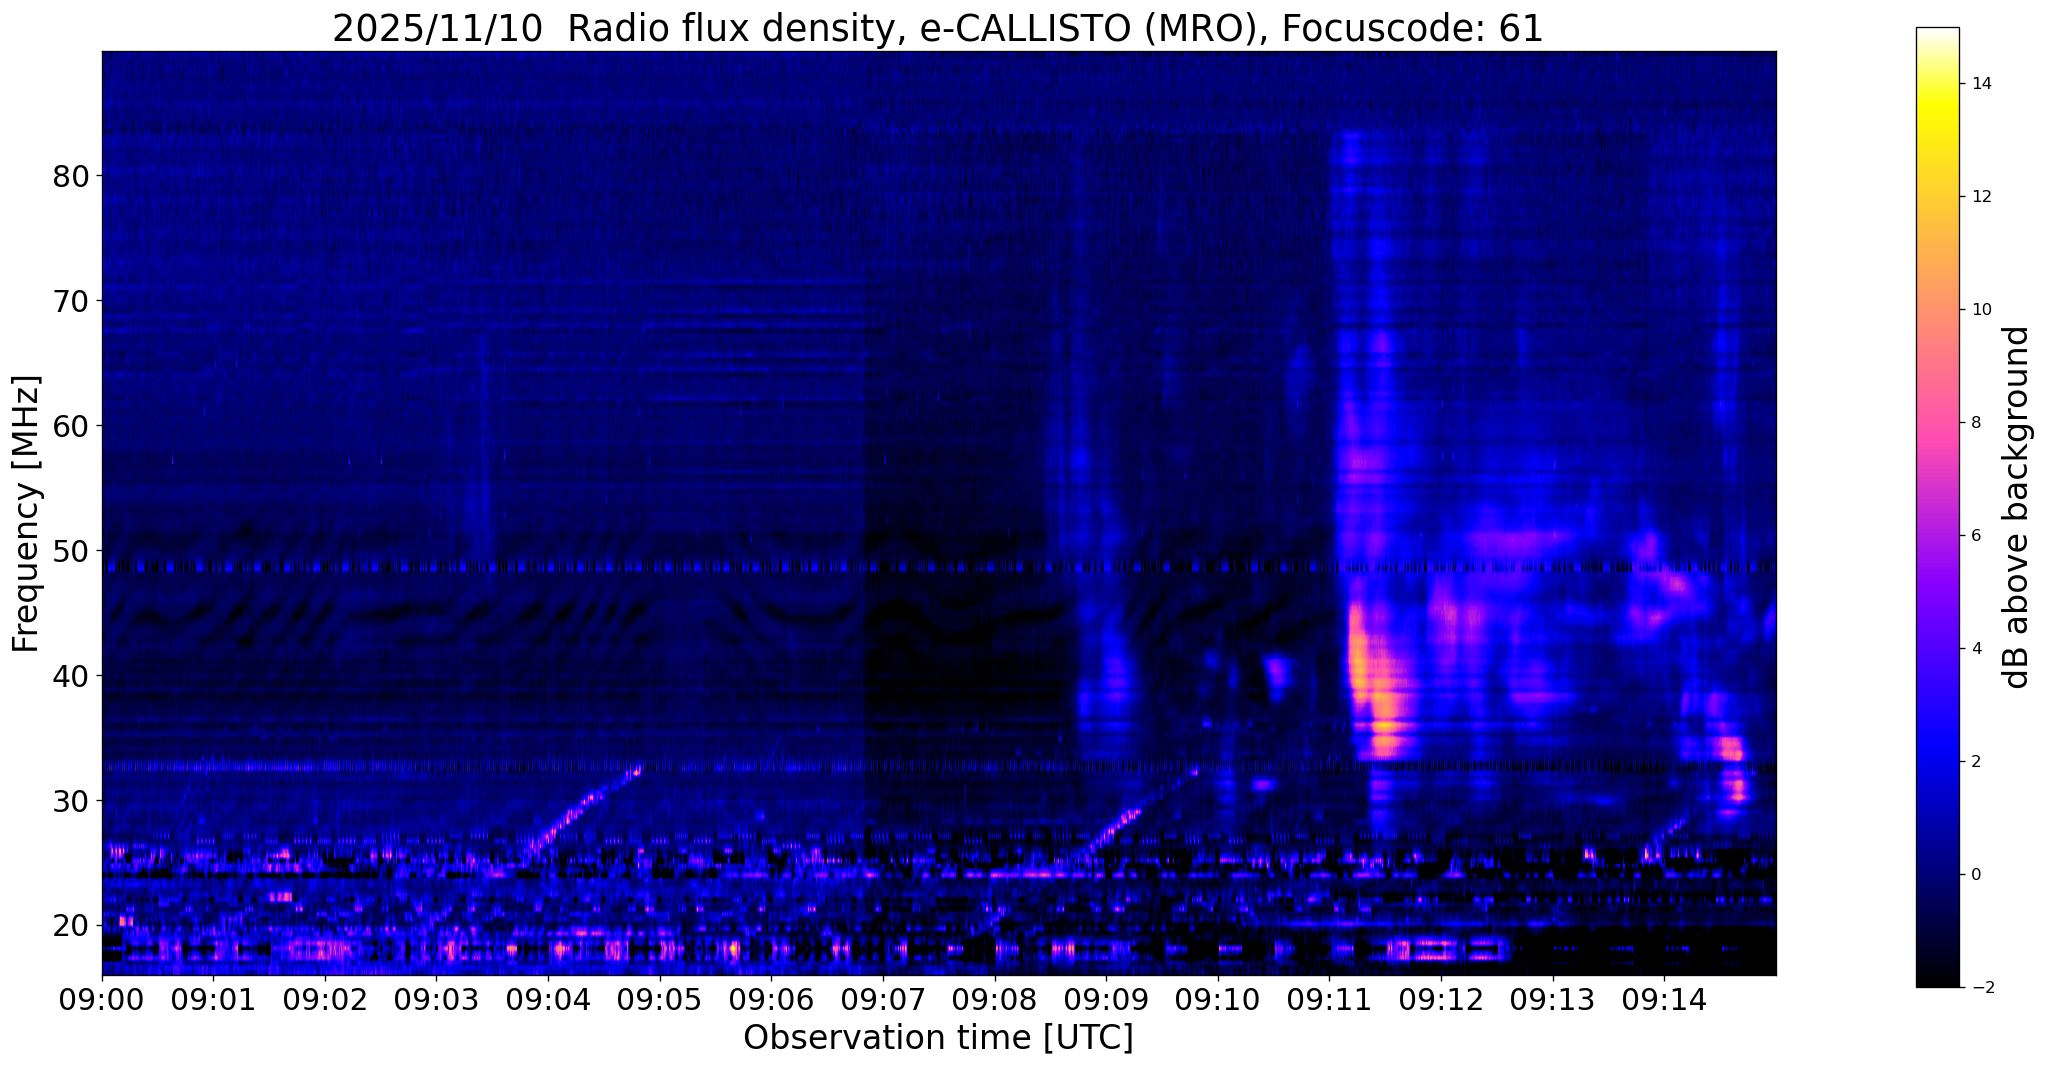Click the 09:03 time tick label

tap(437, 1001)
